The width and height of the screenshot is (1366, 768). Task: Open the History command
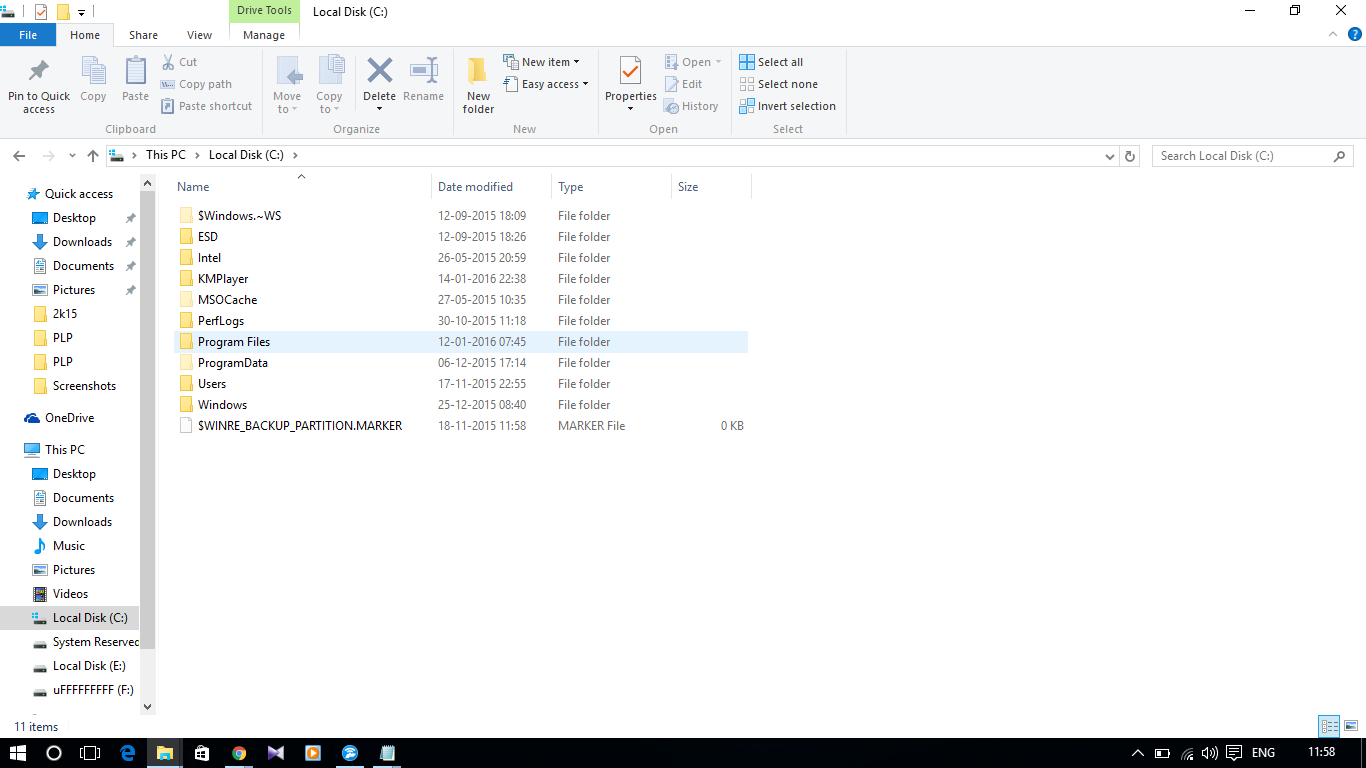tap(691, 106)
